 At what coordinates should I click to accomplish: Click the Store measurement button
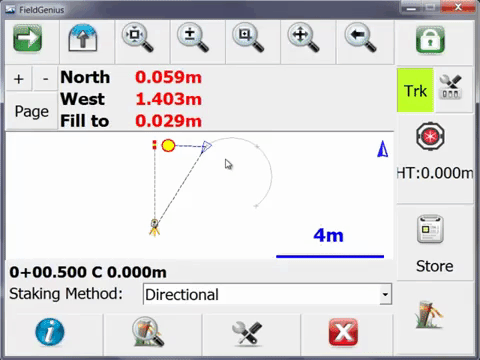(434, 244)
